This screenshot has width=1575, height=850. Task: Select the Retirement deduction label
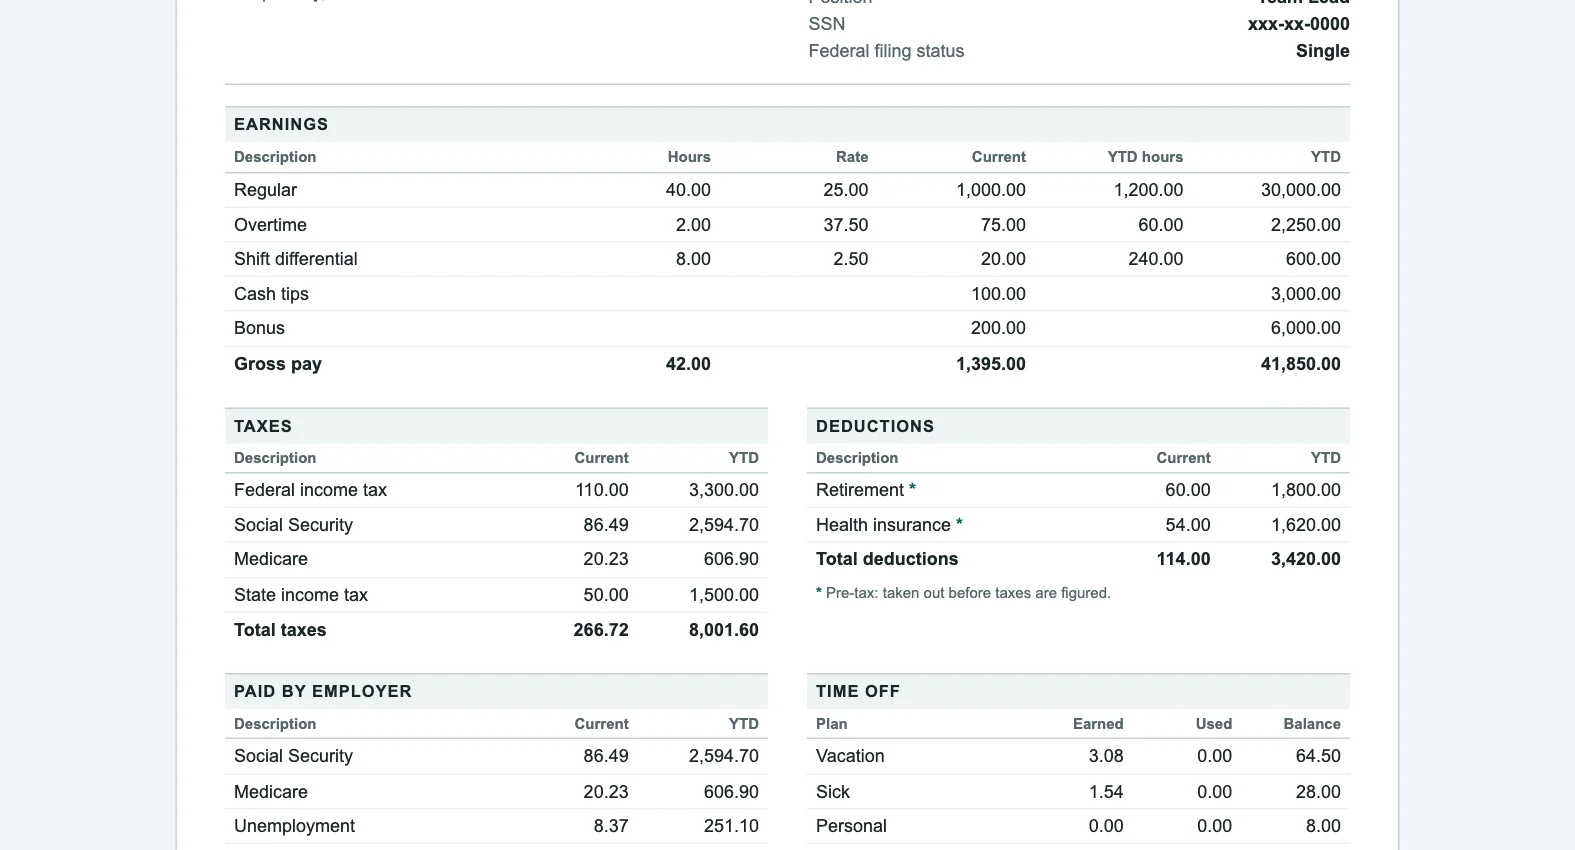click(x=860, y=490)
